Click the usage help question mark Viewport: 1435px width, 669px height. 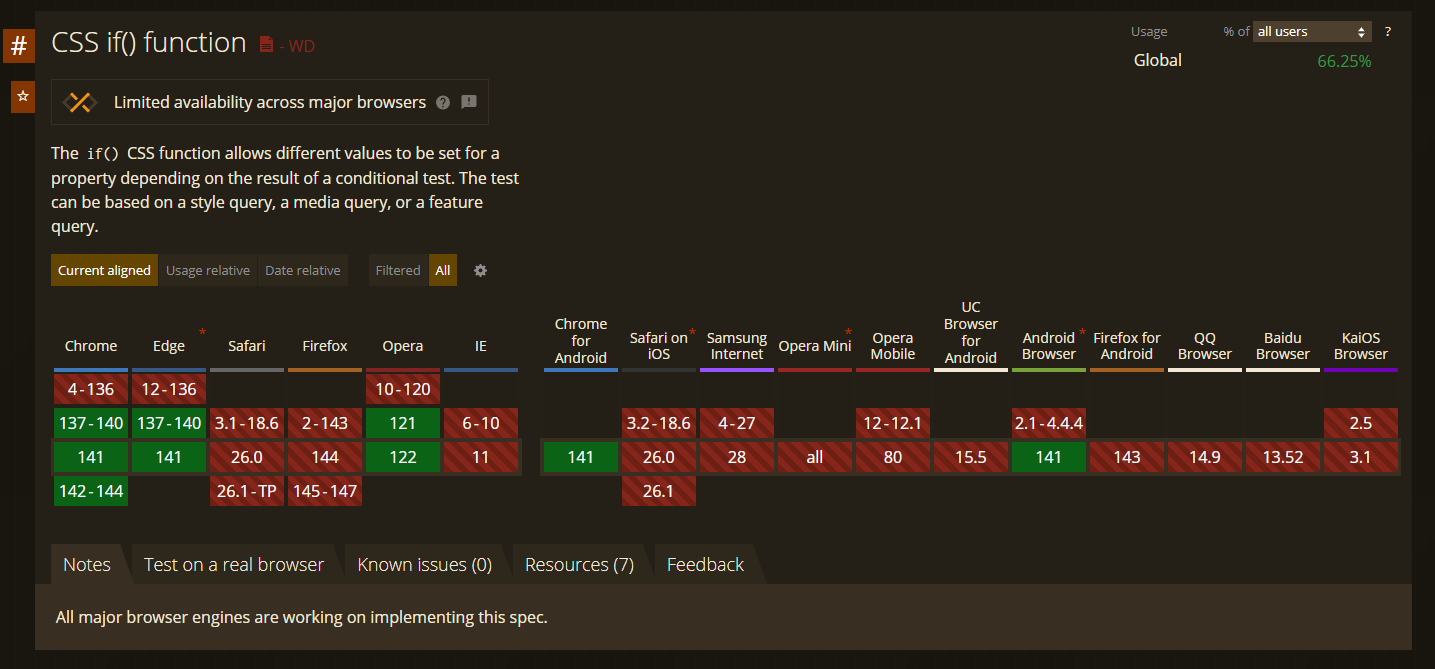(x=1387, y=32)
